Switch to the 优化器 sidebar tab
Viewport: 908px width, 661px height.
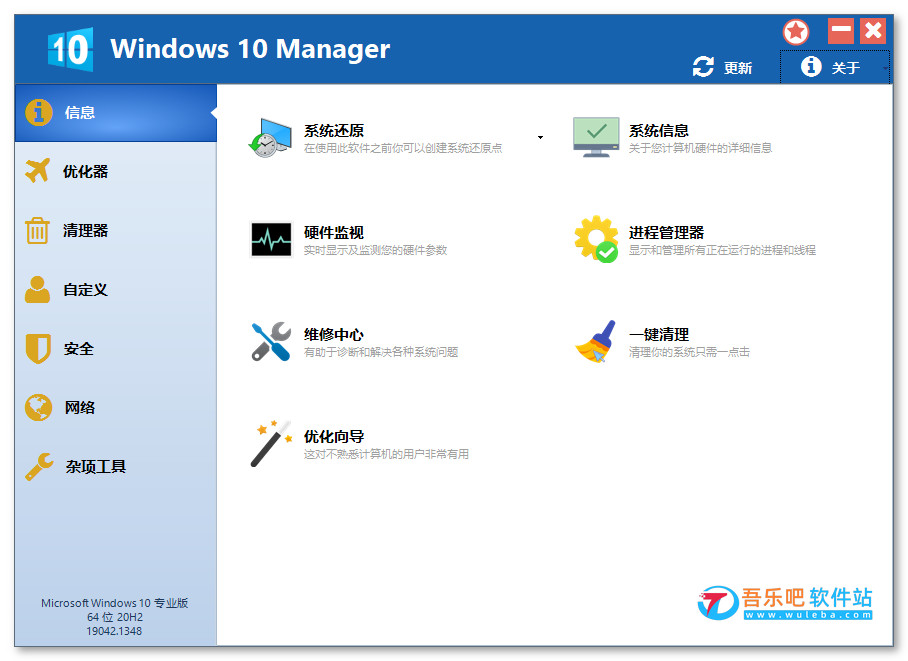click(116, 171)
